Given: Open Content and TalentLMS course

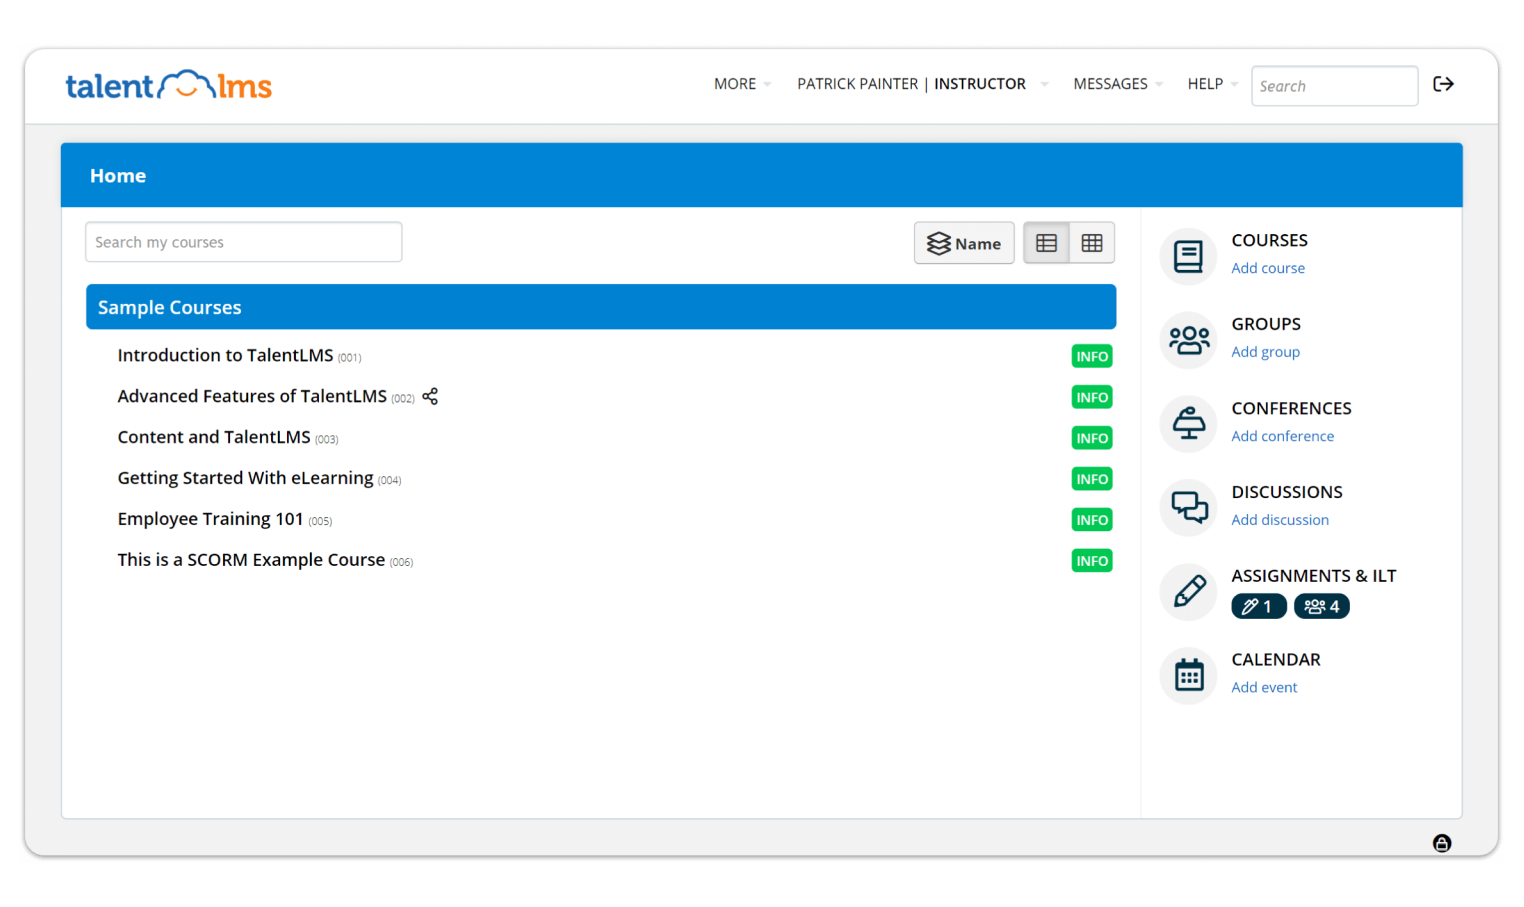Looking at the screenshot, I should click(x=214, y=437).
